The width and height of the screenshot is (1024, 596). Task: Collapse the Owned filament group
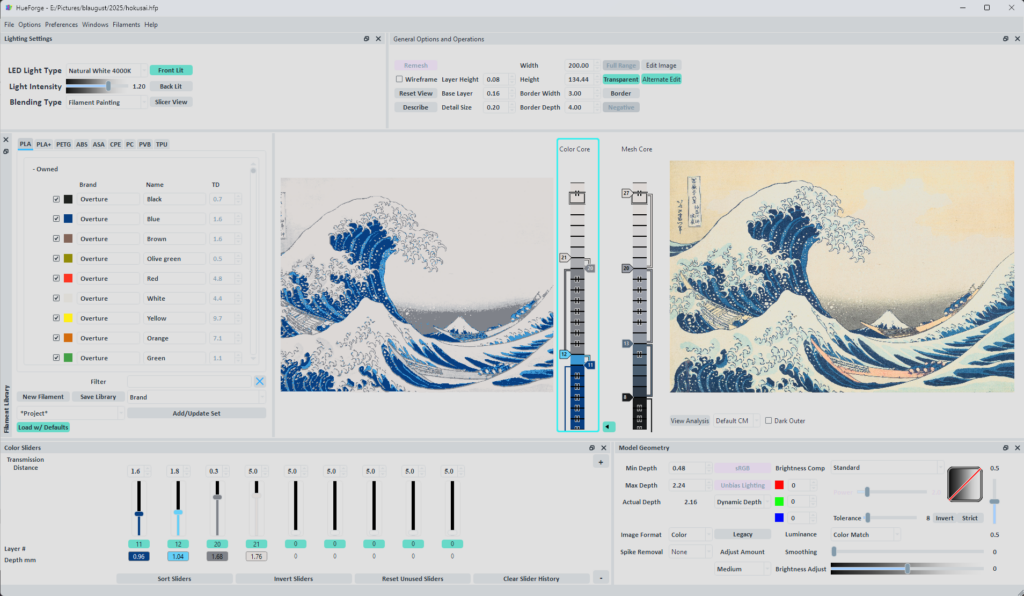45,169
